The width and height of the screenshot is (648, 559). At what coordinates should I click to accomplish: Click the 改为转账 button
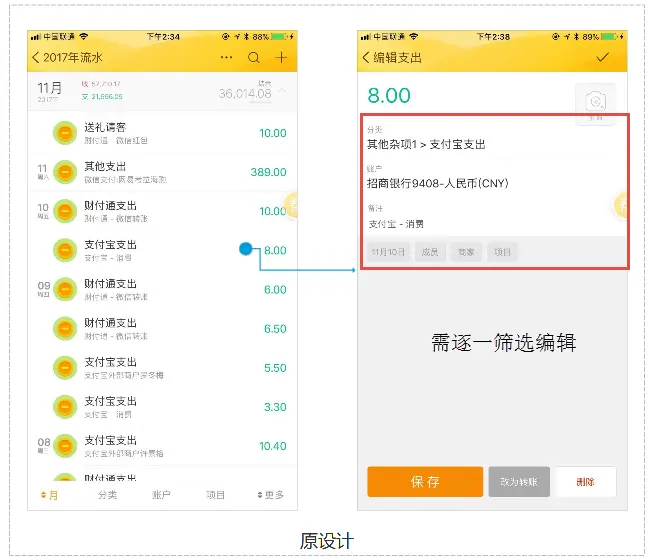pos(519,482)
